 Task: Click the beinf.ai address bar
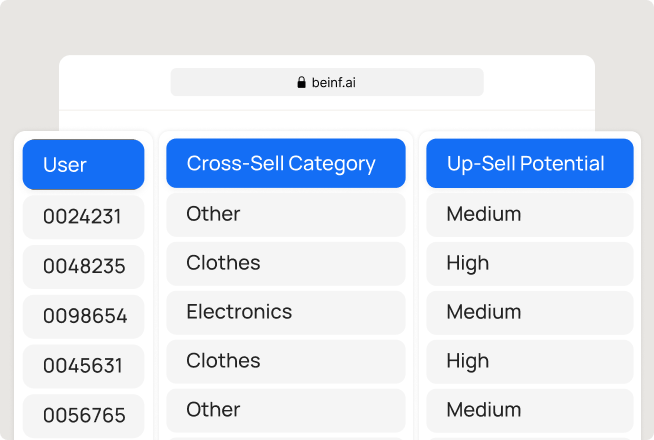coord(327,82)
